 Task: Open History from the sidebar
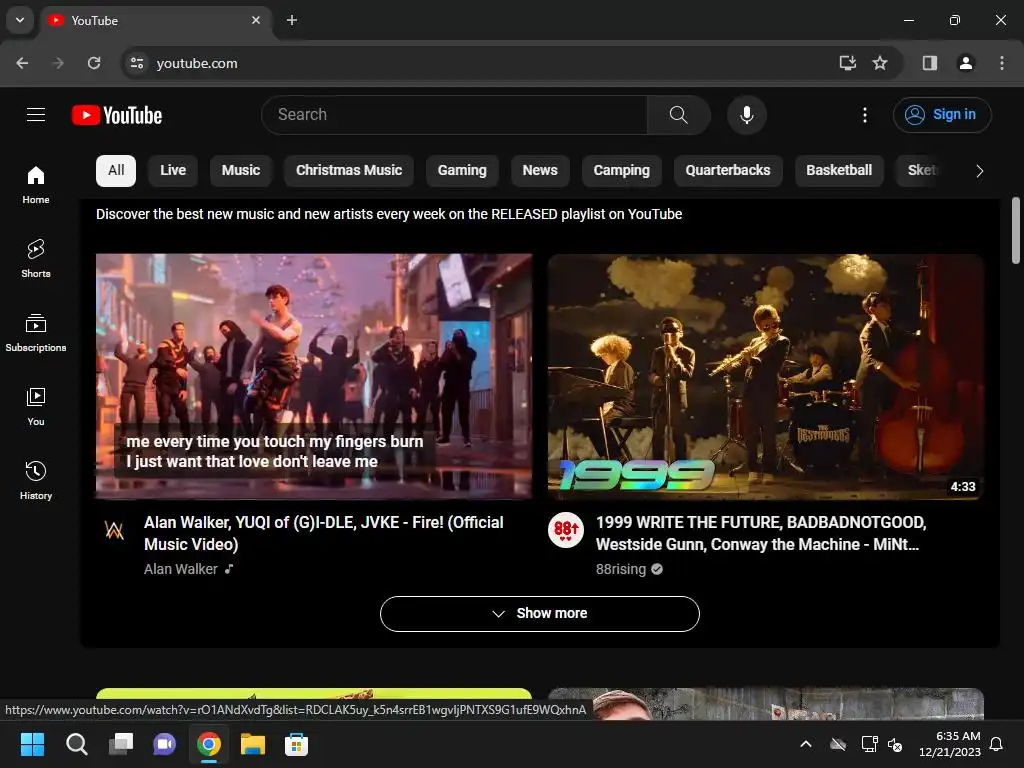coord(36,480)
